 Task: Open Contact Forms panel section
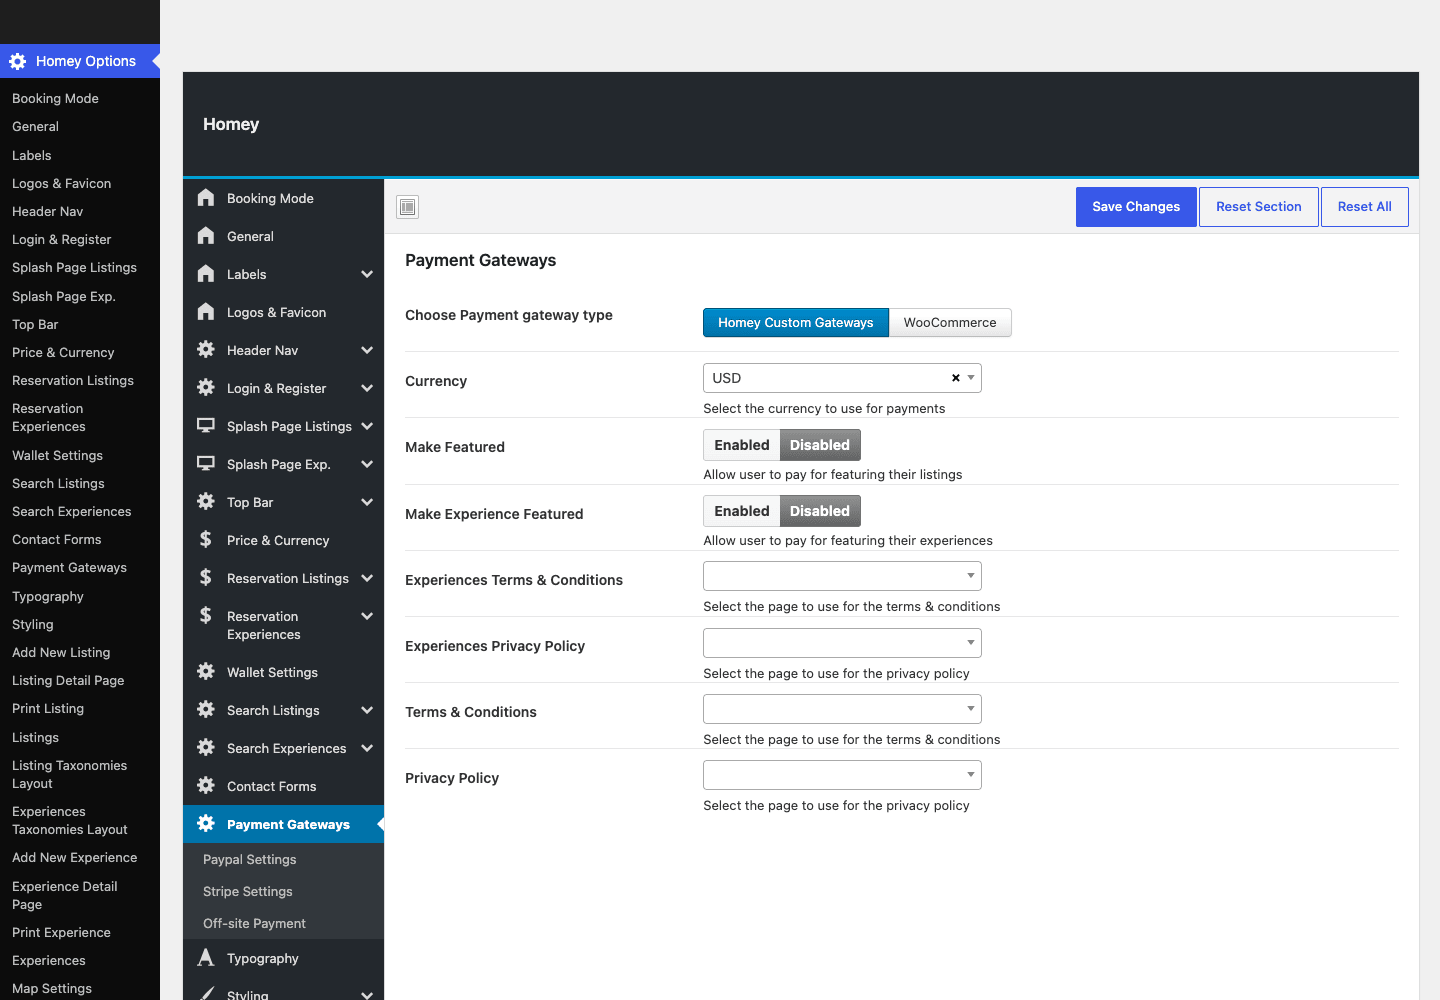283,786
